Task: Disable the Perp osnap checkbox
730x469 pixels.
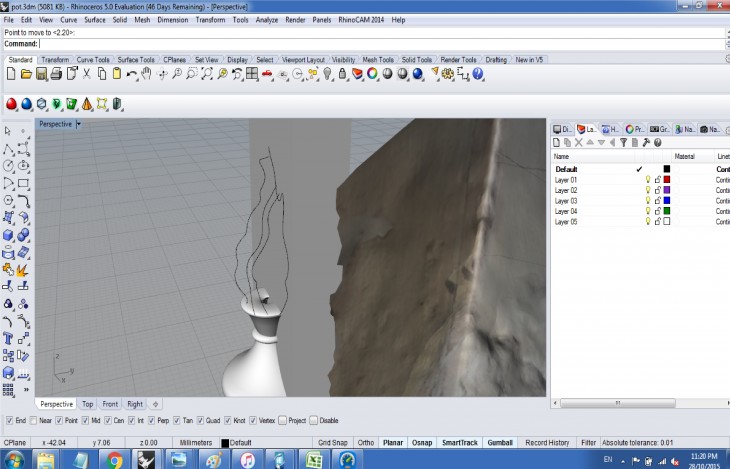Action: point(152,421)
